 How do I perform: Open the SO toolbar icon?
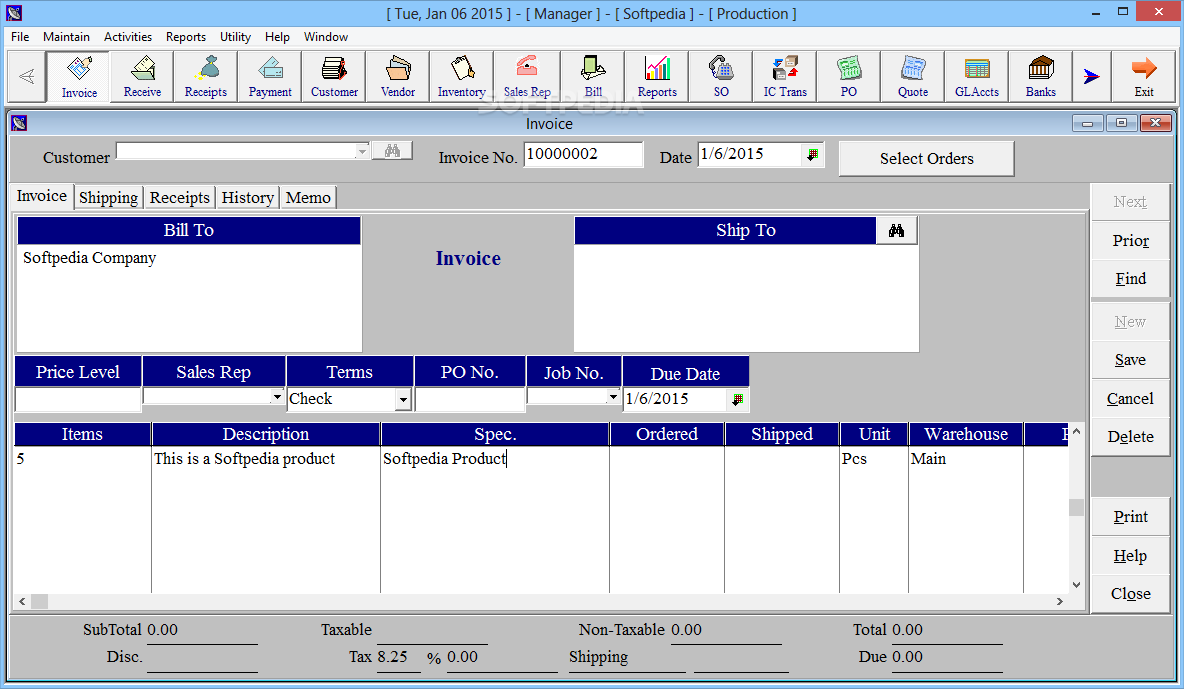tap(721, 76)
